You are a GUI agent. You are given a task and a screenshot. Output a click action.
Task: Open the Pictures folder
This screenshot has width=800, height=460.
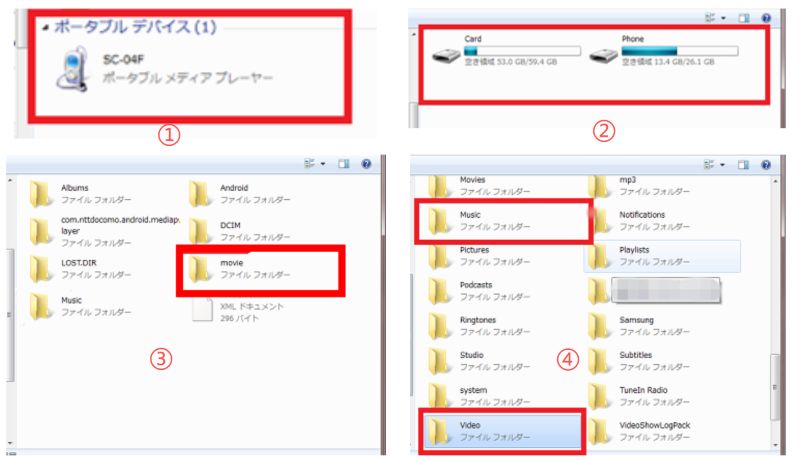(480, 256)
